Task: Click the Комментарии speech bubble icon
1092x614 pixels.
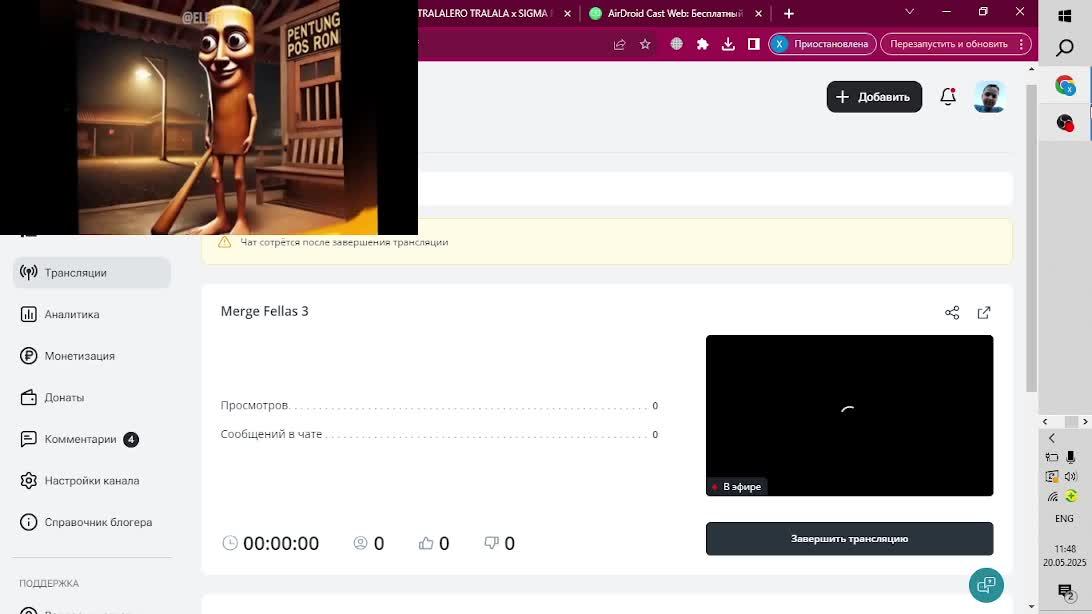Action: (29, 439)
